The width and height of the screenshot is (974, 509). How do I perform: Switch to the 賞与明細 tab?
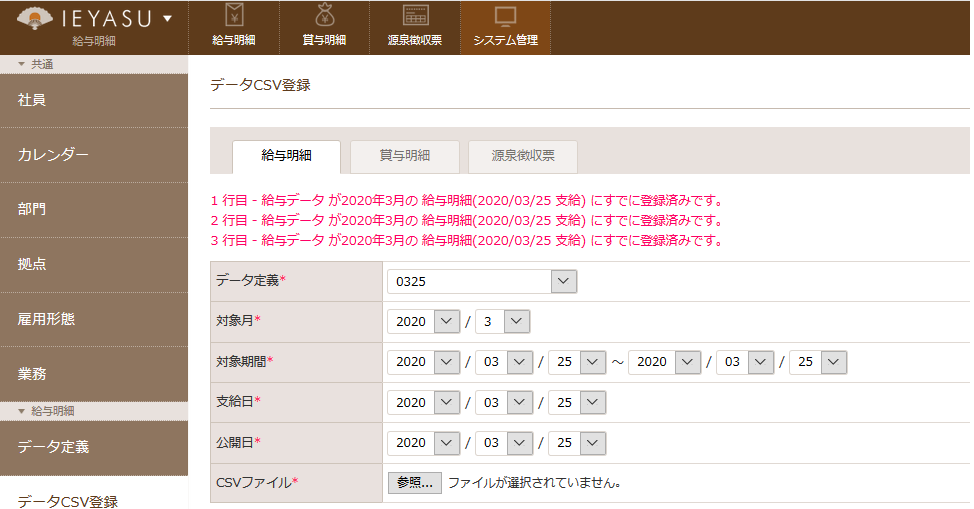(x=404, y=156)
